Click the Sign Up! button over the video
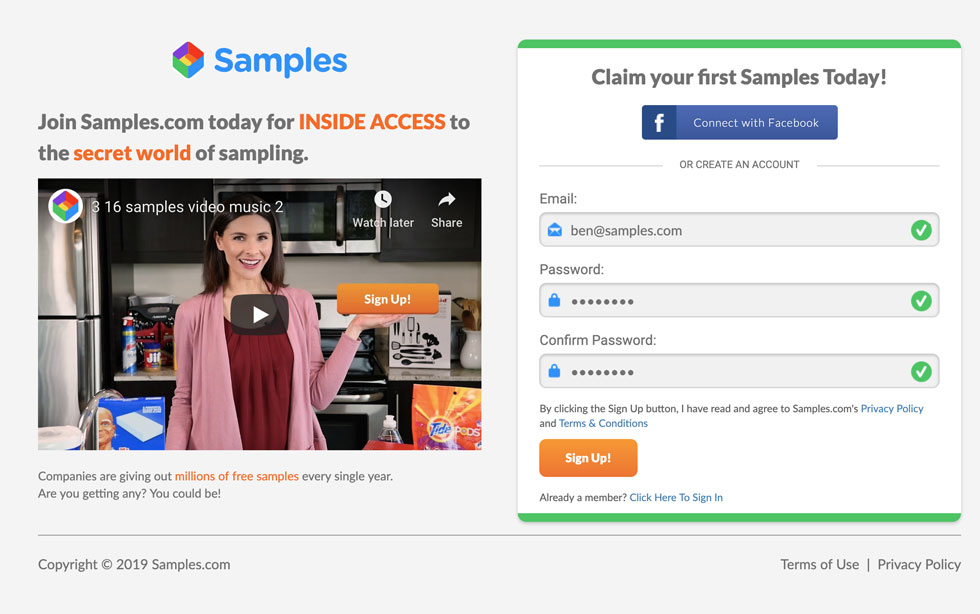980x614 pixels. pos(388,299)
